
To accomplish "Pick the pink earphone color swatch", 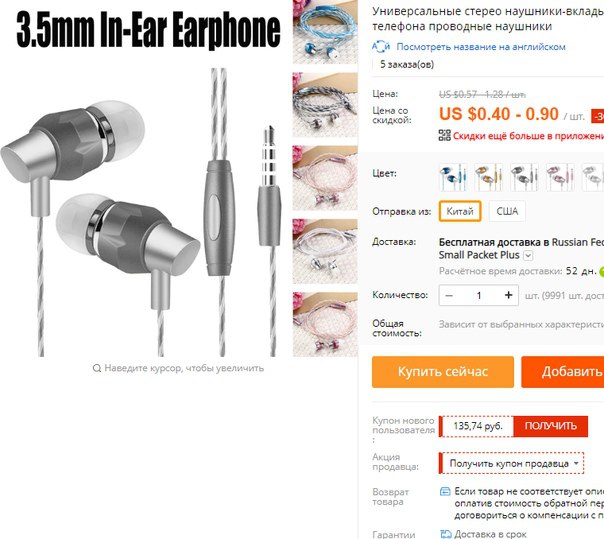I will [560, 177].
